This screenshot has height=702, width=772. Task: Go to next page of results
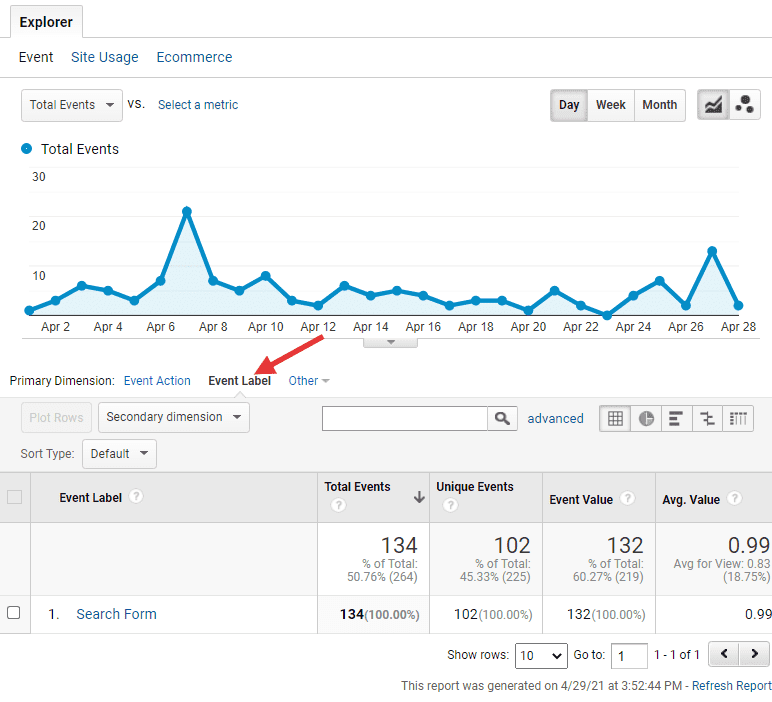click(754, 654)
